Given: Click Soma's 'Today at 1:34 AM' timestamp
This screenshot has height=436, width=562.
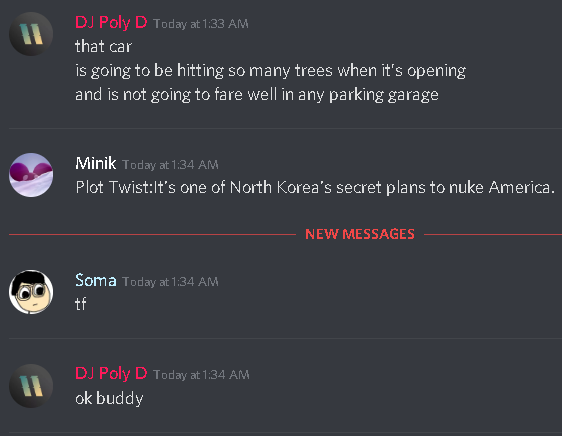Looking at the screenshot, I should tap(170, 282).
